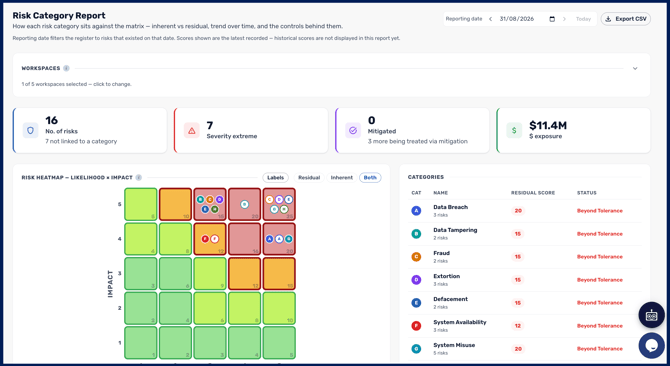Click the residual score 20 badge for Data Breach
The width and height of the screenshot is (670, 366).
point(518,211)
